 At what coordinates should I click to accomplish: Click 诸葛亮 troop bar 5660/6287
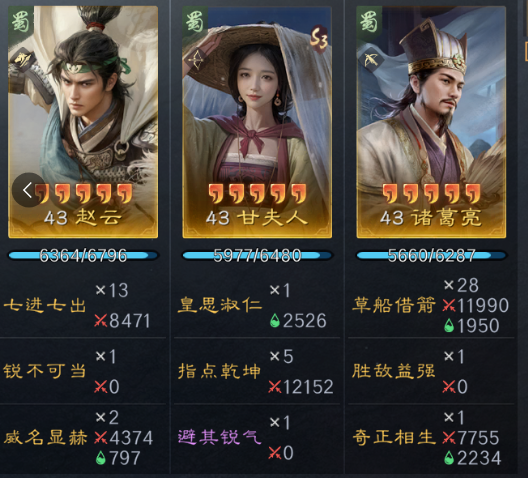(431, 255)
